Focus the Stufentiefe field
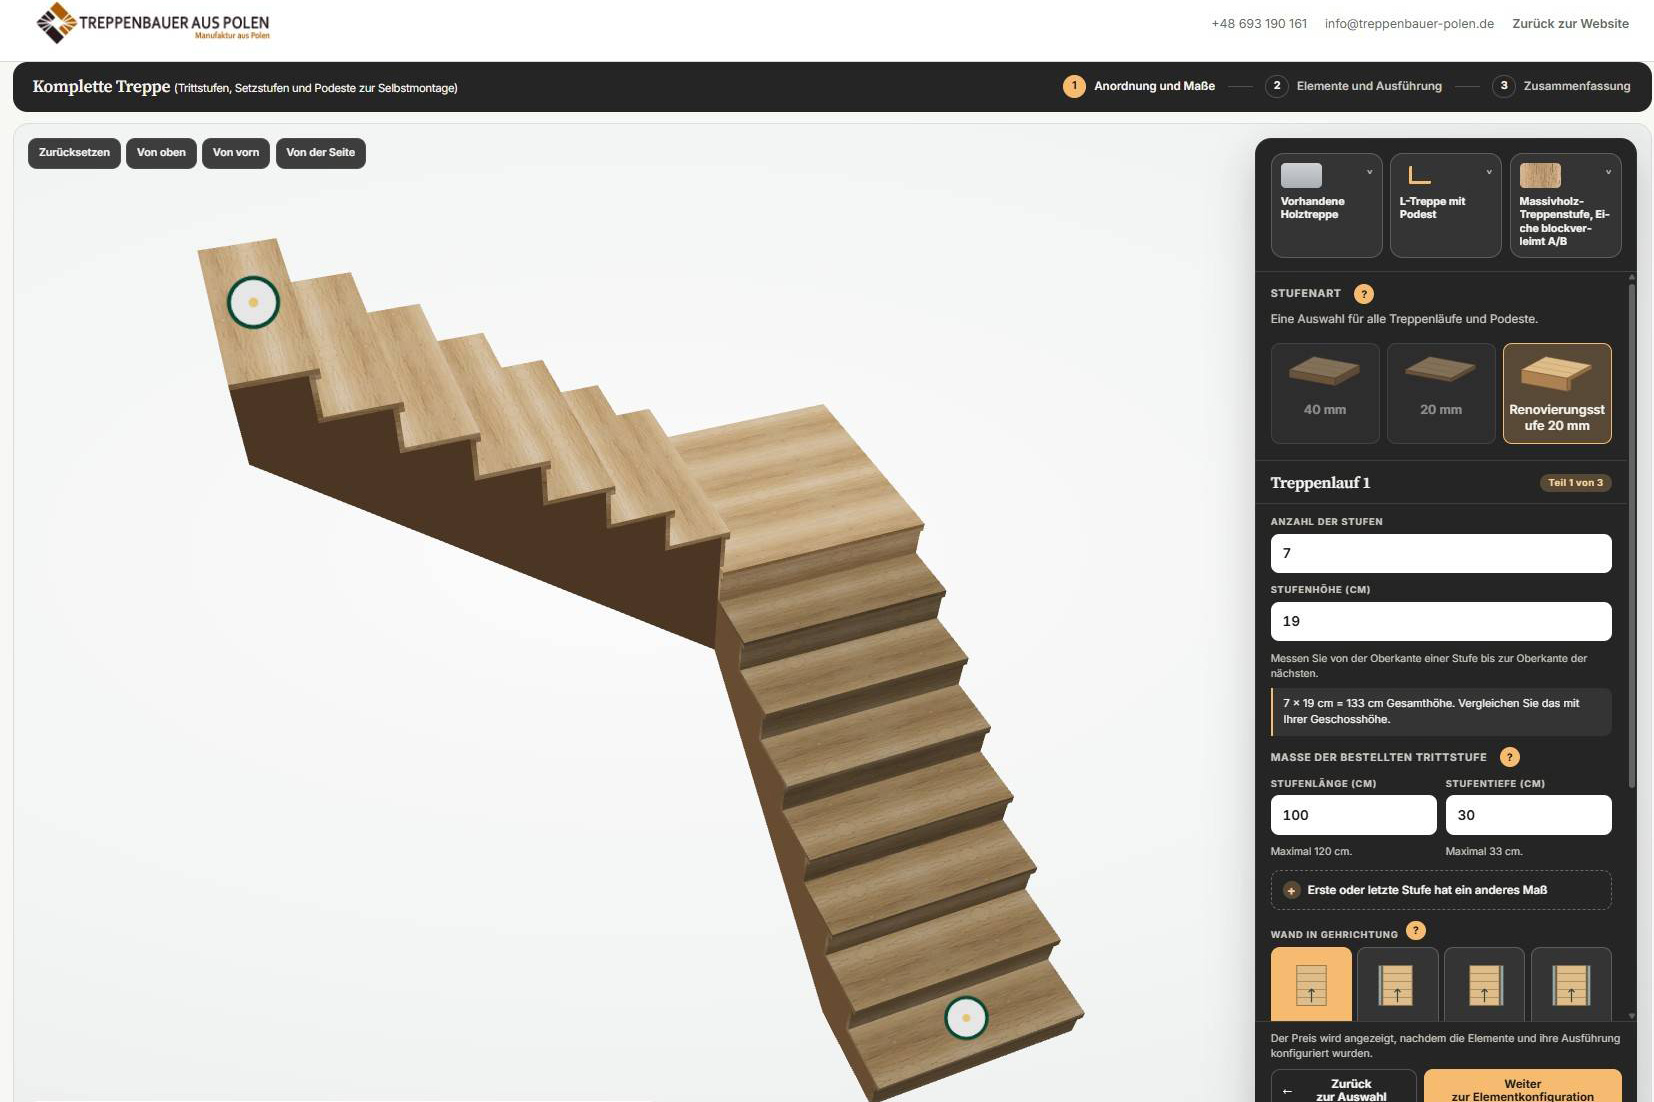The image size is (1654, 1102). (x=1528, y=815)
